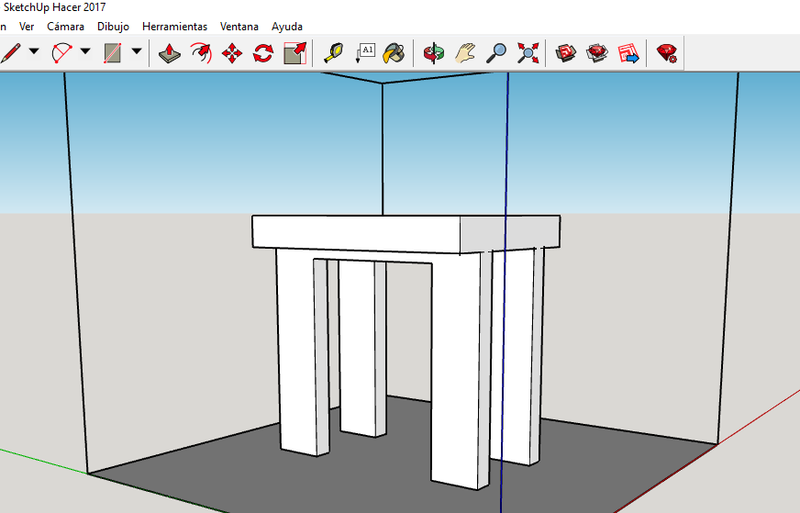
Task: Open the 3D Warehouse icon
Action: coord(566,53)
